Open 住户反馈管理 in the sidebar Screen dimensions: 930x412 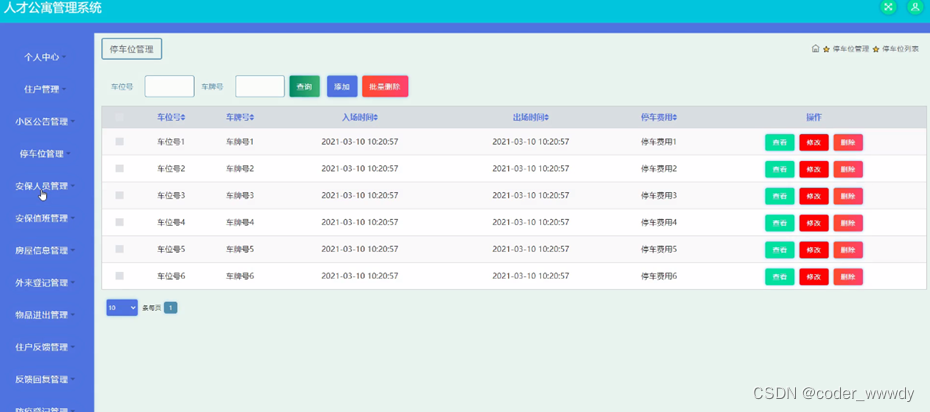click(45, 347)
